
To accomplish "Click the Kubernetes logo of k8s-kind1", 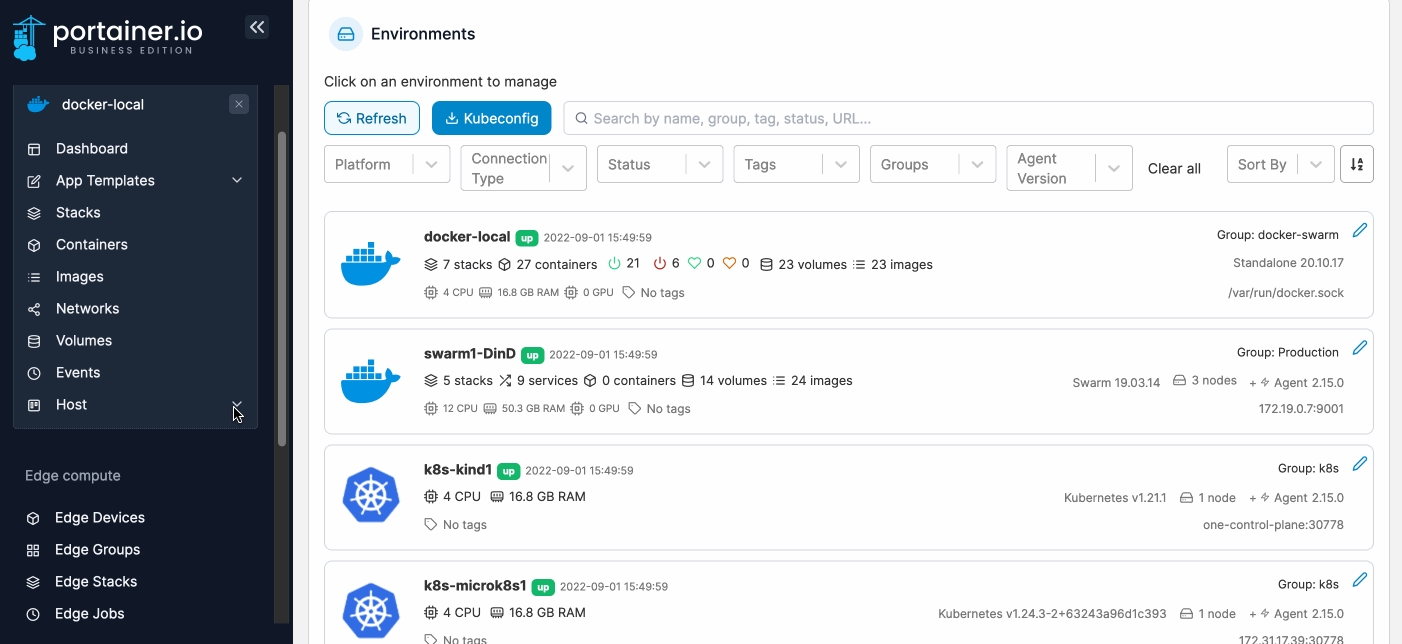I will pos(371,495).
